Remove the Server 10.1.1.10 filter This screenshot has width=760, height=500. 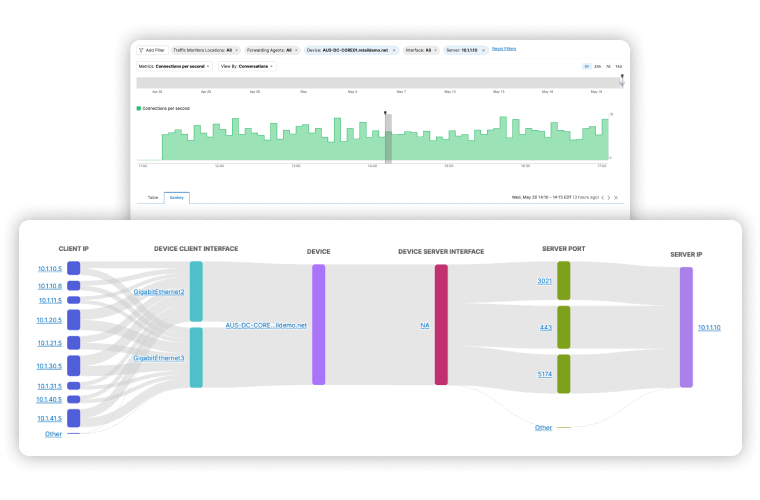(483, 50)
